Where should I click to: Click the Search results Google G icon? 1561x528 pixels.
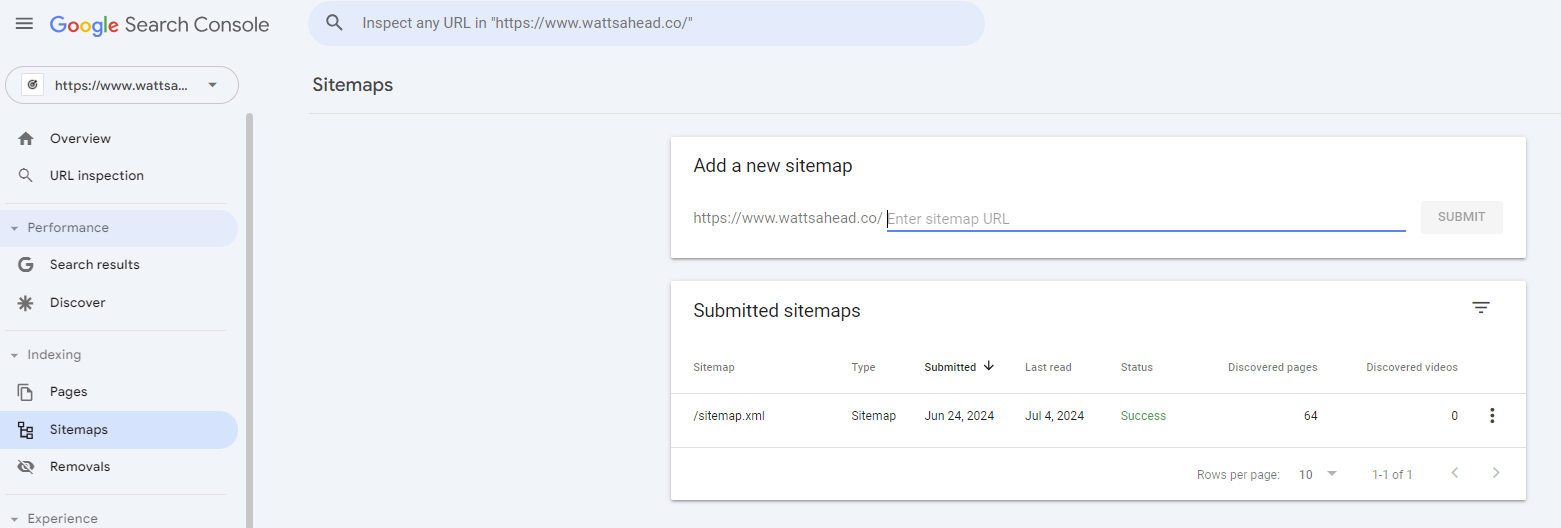tap(26, 265)
